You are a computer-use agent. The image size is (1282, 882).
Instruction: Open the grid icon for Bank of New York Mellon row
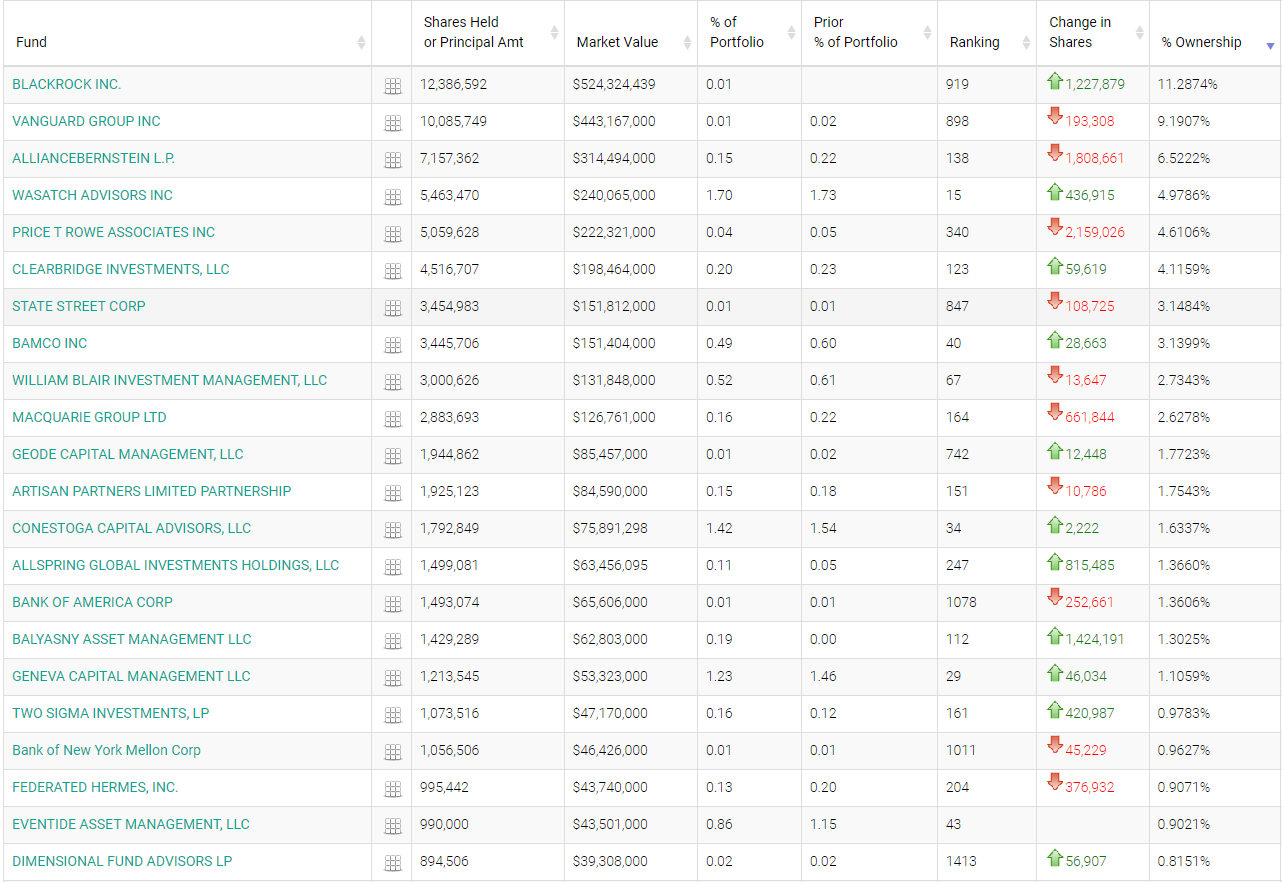[x=392, y=752]
